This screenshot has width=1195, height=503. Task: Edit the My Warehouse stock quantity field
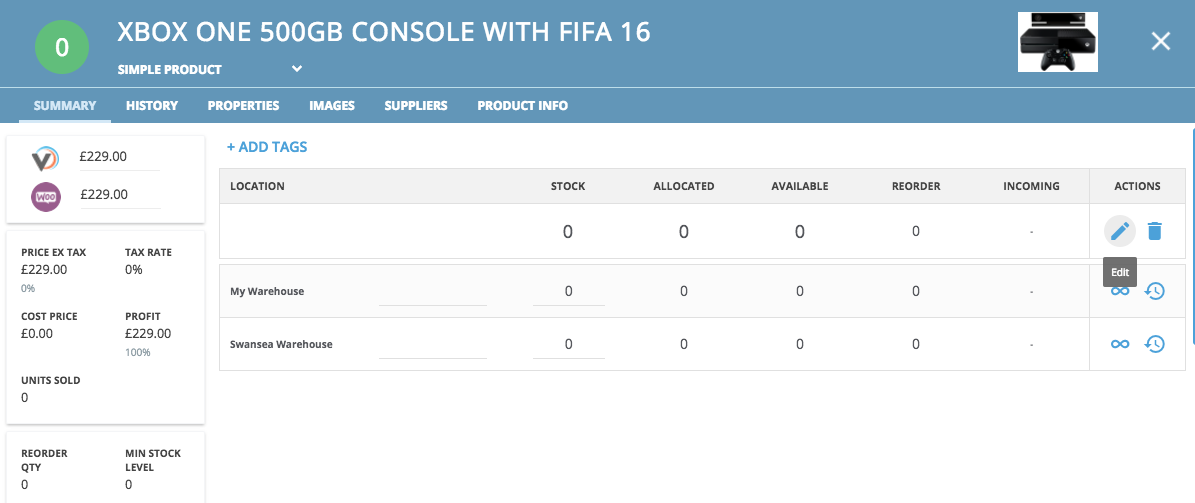tap(569, 292)
